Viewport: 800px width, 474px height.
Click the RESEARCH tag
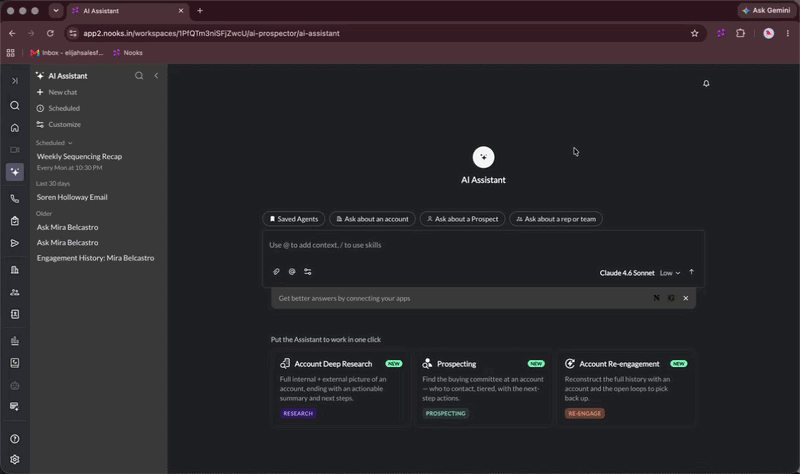click(298, 414)
